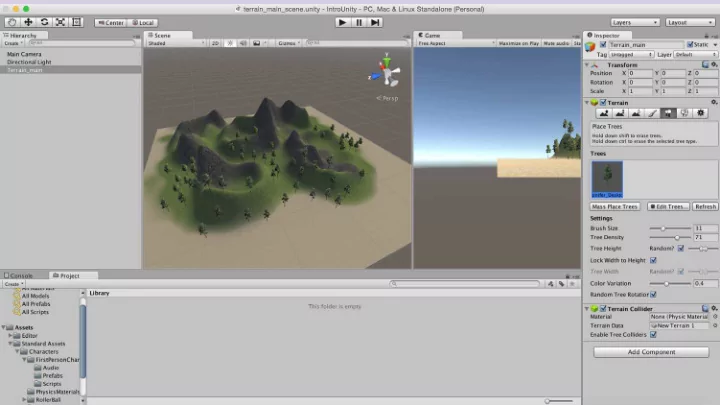Open the Layout dropdown
The width and height of the screenshot is (720, 405).
[x=690, y=22]
